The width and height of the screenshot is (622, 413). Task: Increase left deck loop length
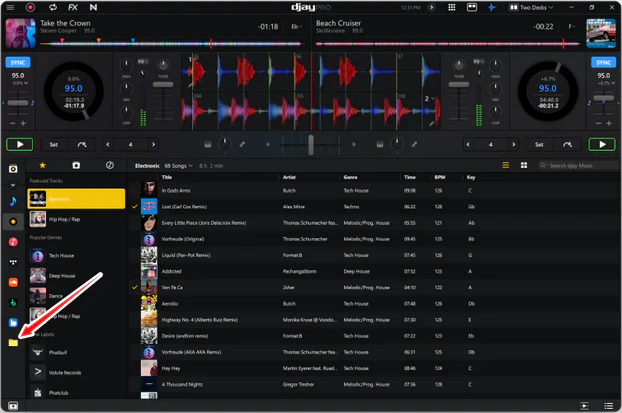pos(153,144)
